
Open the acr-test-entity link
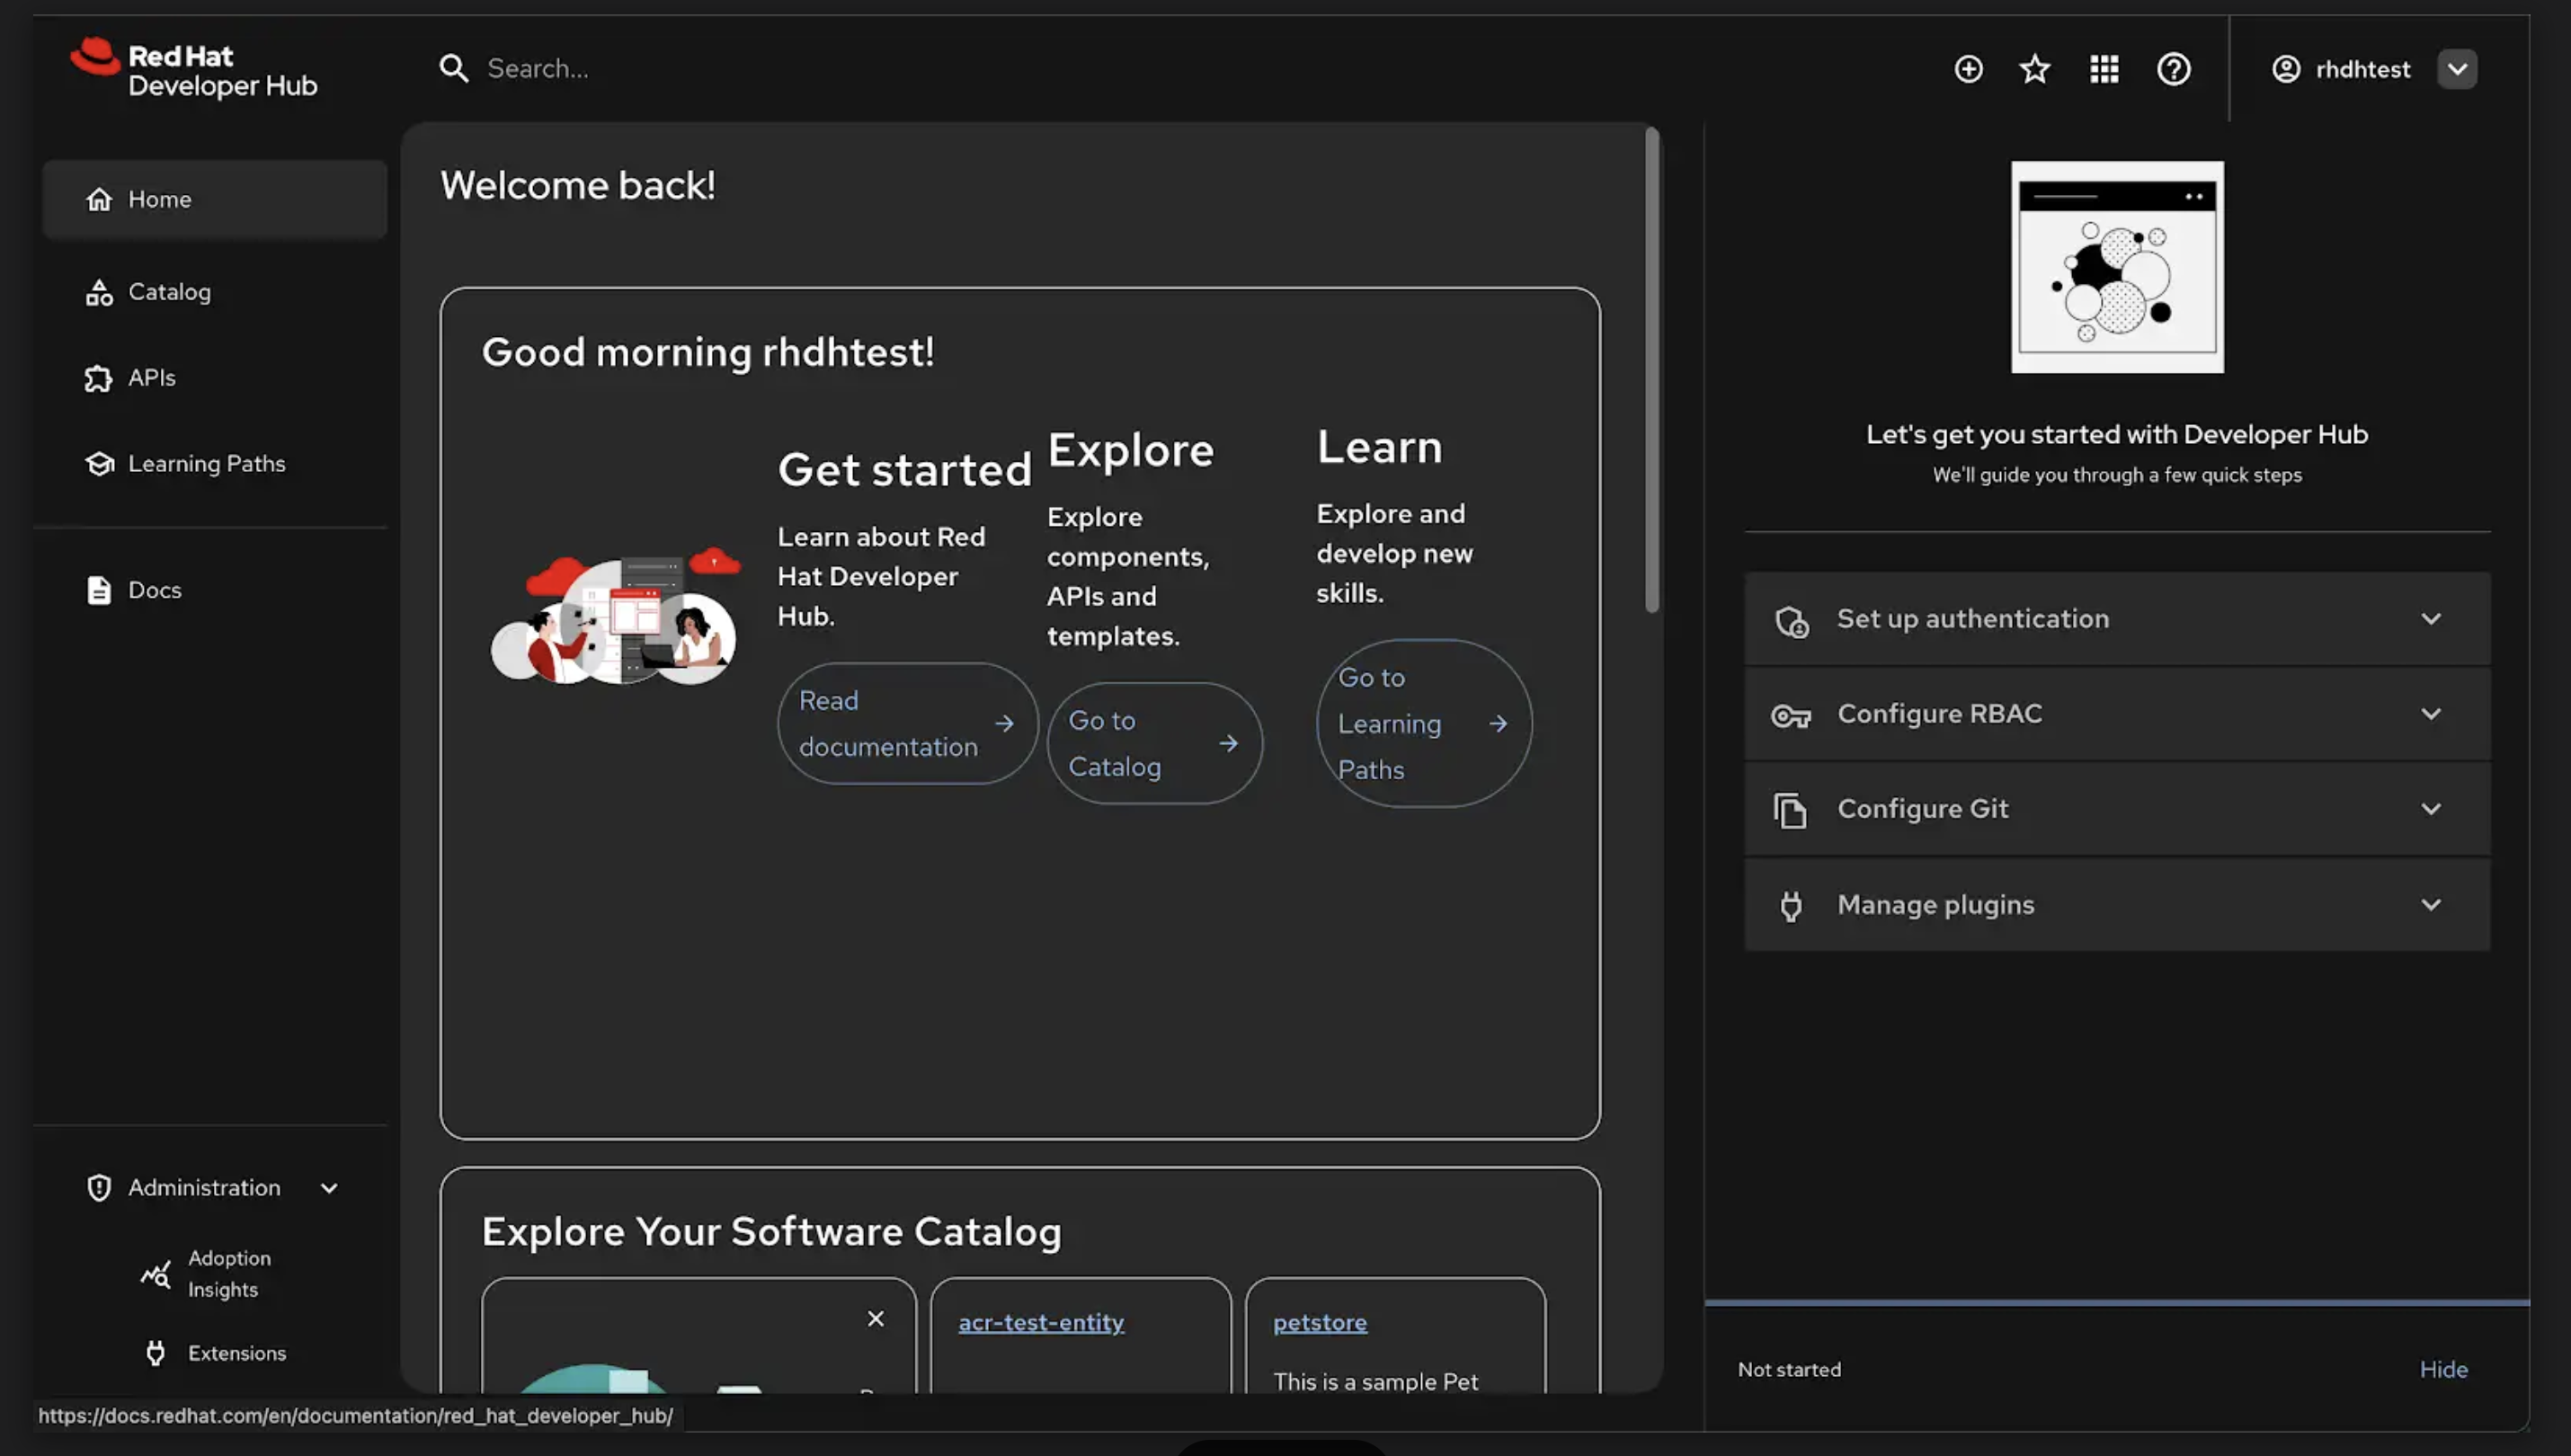tap(1041, 1322)
